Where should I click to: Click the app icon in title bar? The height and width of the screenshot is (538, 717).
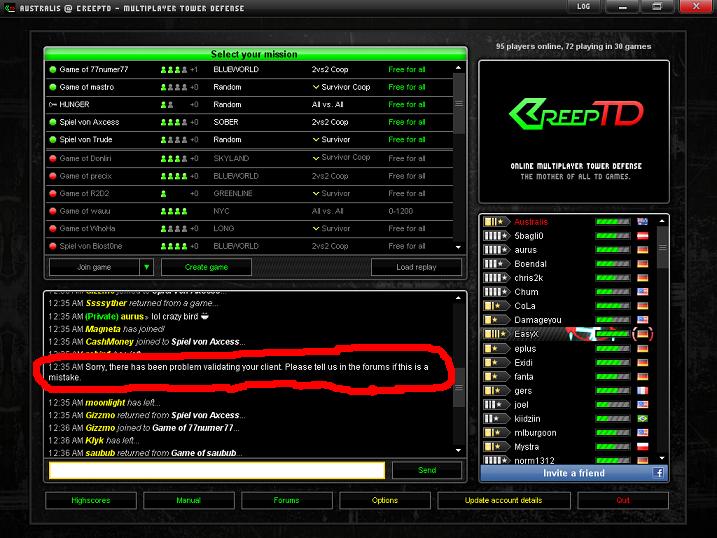click(9, 8)
